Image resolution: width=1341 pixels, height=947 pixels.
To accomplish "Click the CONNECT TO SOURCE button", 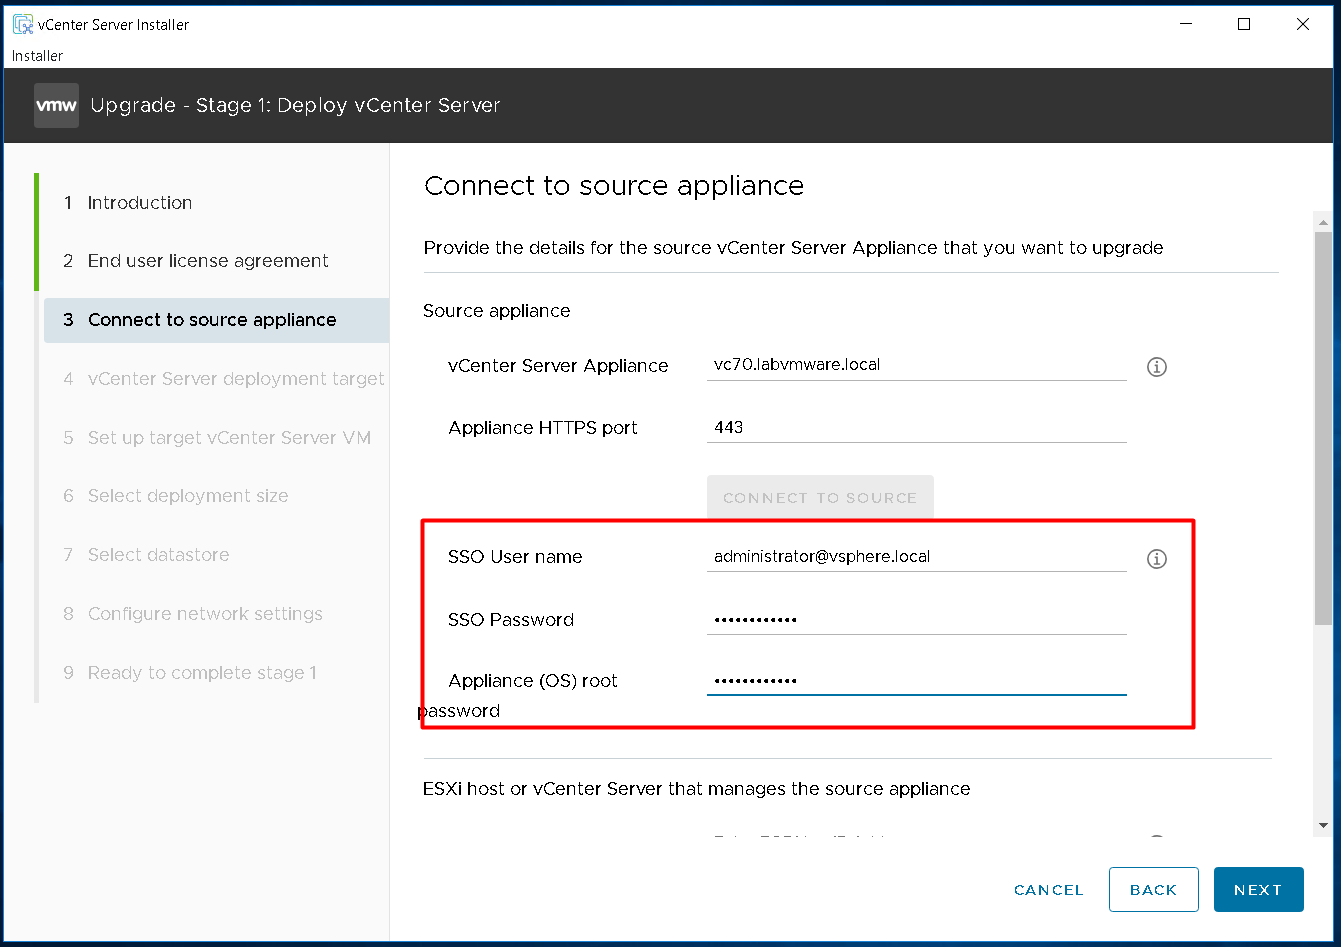I will tap(820, 497).
